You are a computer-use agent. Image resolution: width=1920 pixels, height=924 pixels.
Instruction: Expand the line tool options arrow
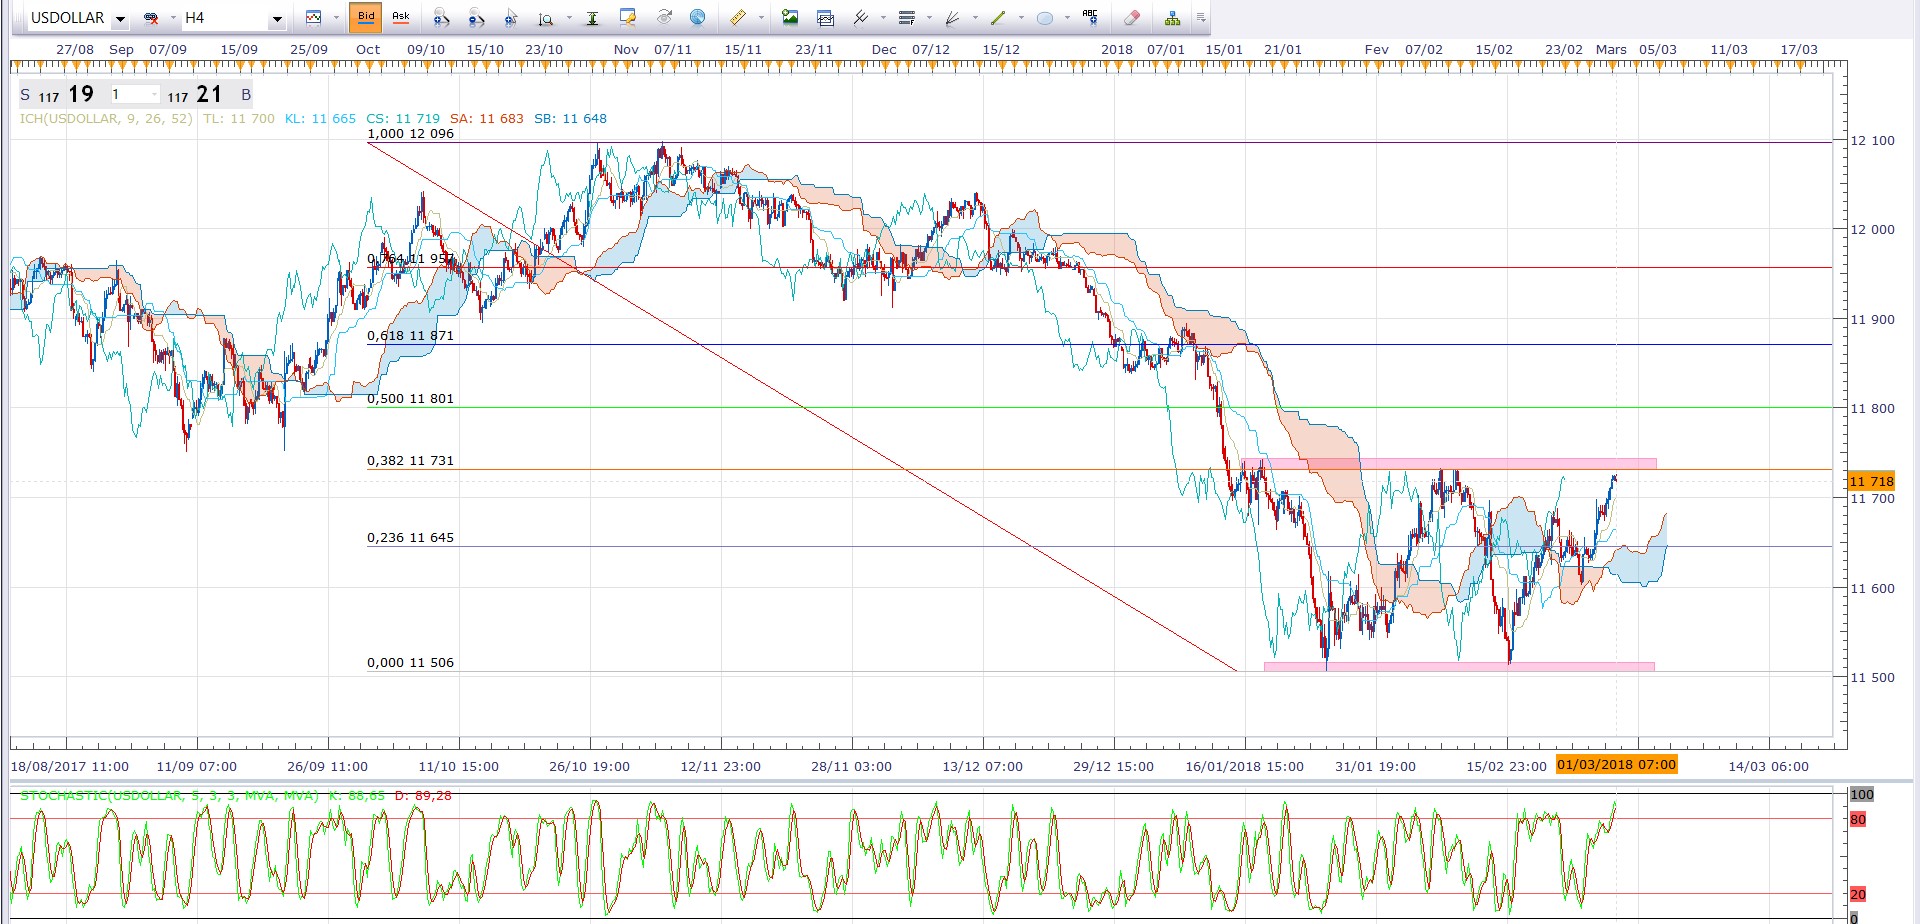point(1021,18)
